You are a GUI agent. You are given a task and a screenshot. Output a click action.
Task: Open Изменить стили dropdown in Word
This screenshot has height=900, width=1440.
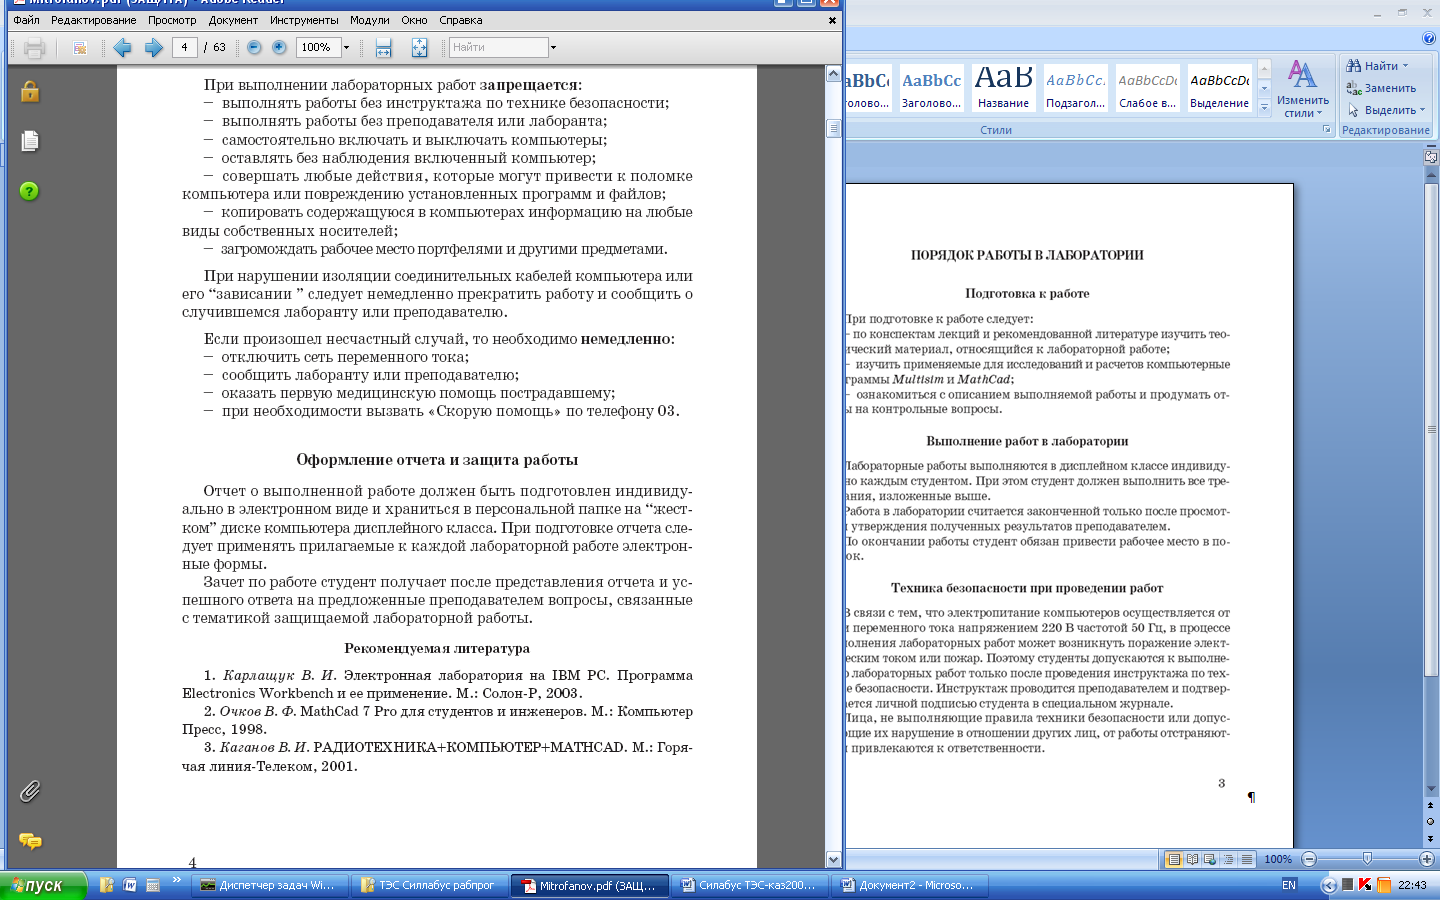coord(1302,88)
